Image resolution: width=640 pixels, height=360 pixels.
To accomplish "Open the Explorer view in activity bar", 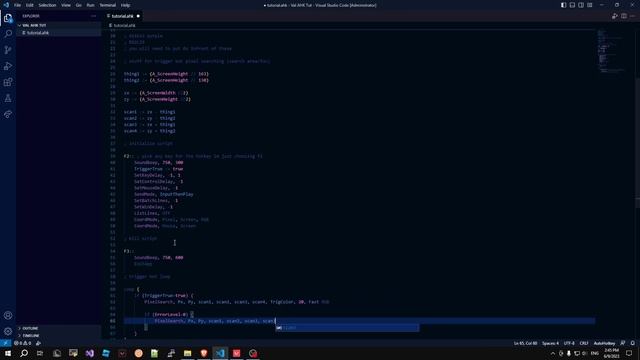I will (x=8, y=18).
